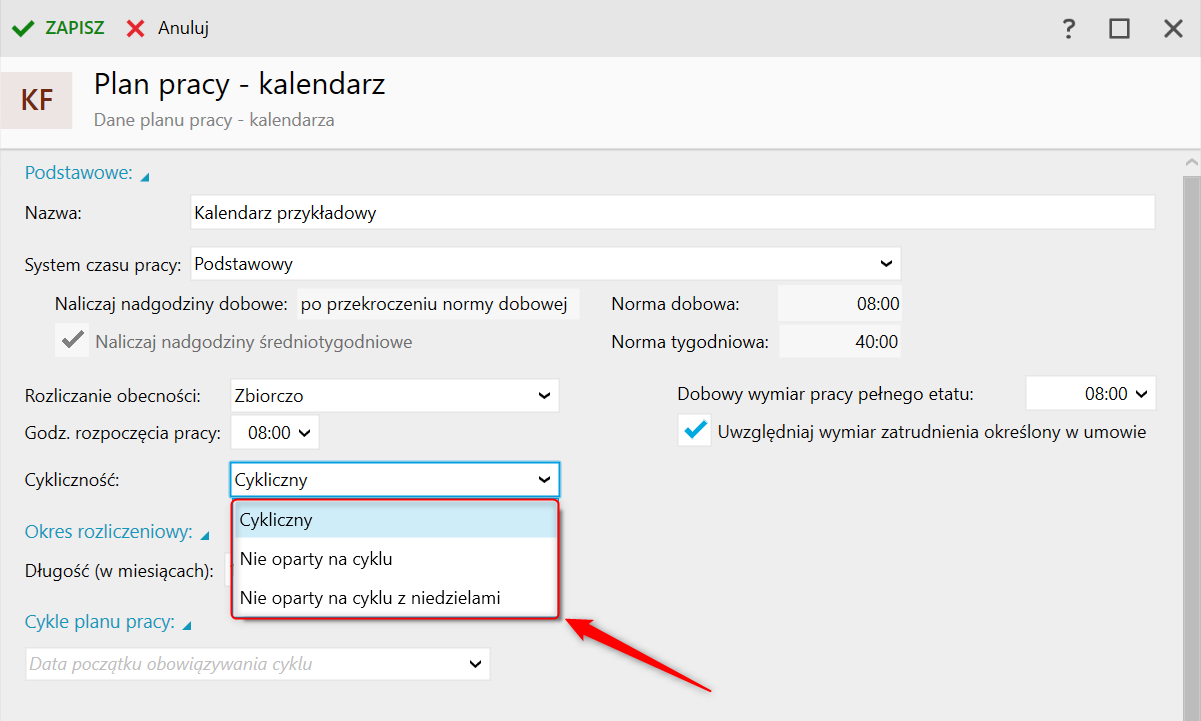Viewport: 1201px width, 721px height.
Task: Click into the Nazwa text field
Action: (x=672, y=213)
